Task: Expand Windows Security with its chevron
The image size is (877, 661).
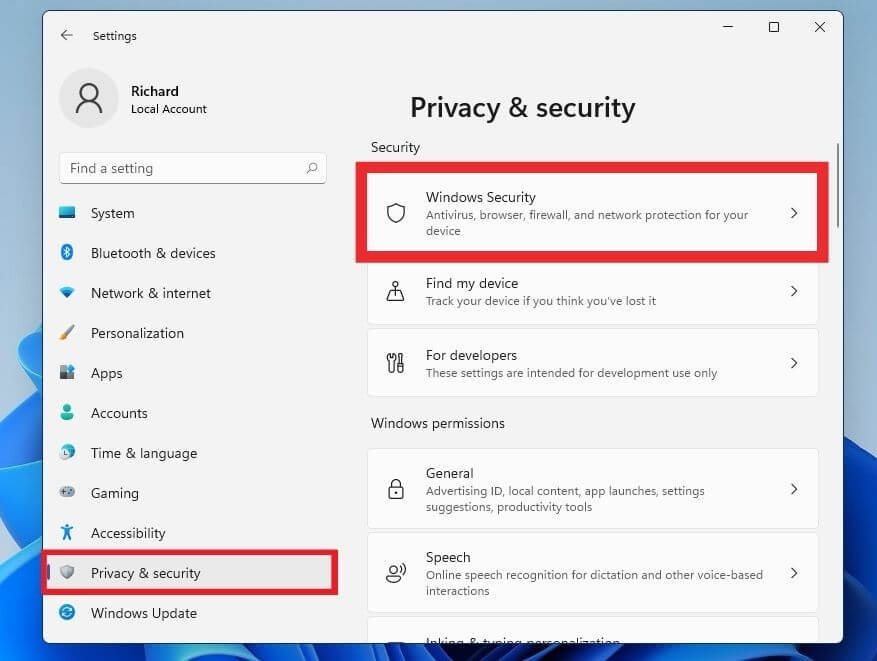Action: (794, 213)
